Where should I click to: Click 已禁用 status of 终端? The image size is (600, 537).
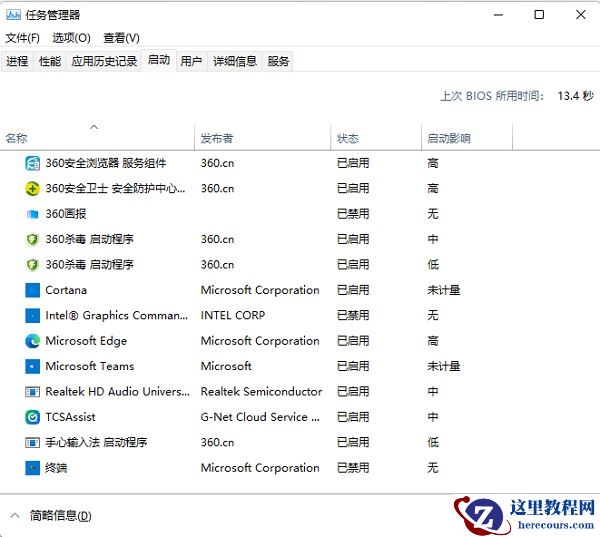[353, 468]
